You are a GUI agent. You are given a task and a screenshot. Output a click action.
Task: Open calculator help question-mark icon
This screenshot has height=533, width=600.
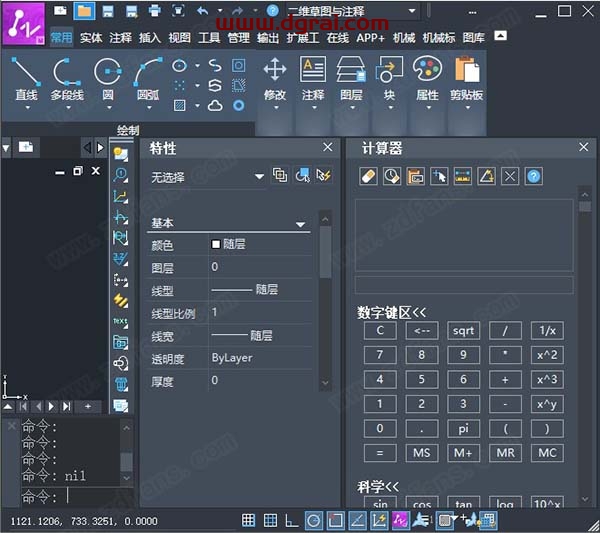[x=534, y=176]
